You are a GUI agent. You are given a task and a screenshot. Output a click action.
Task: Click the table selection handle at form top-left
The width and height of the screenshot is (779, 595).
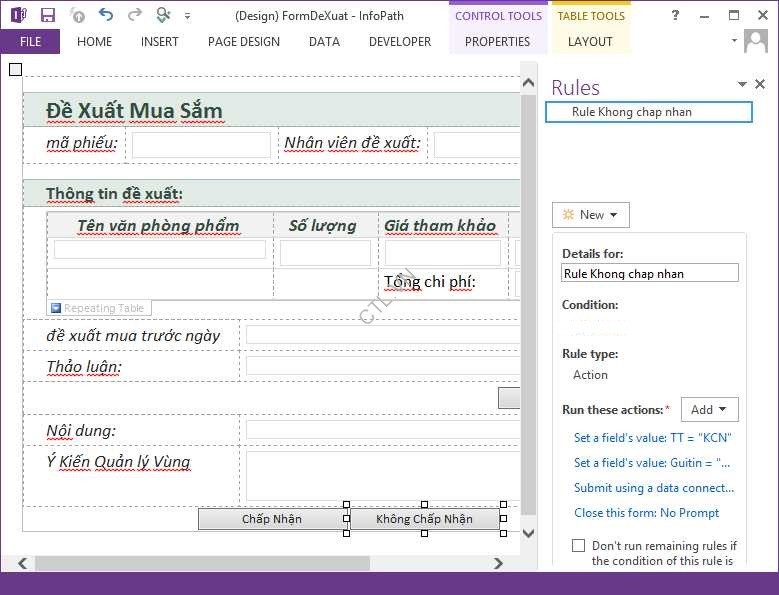(x=15, y=69)
